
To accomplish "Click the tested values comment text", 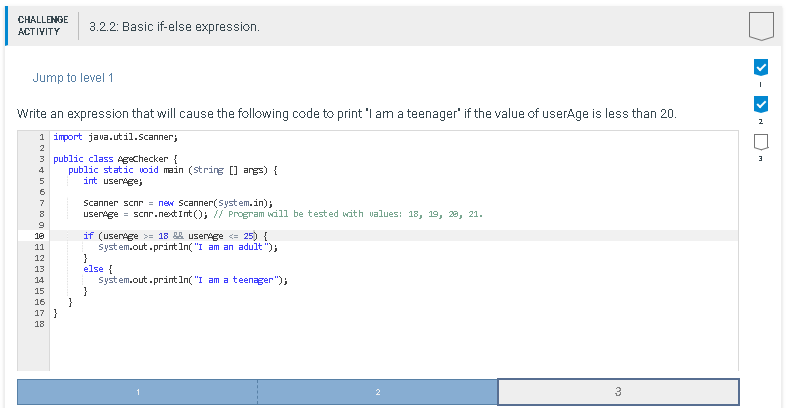I will tap(348, 214).
